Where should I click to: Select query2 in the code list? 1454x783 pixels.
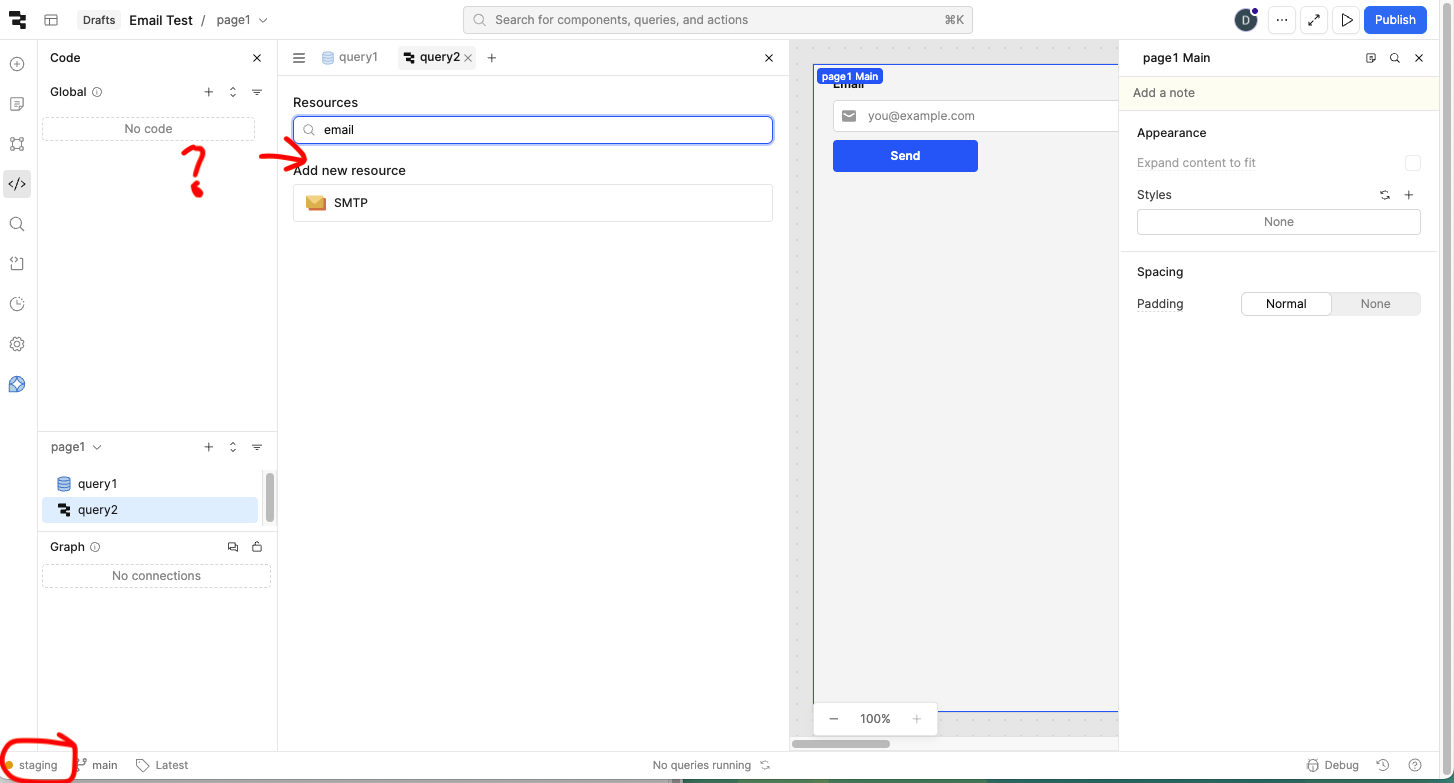coord(98,510)
